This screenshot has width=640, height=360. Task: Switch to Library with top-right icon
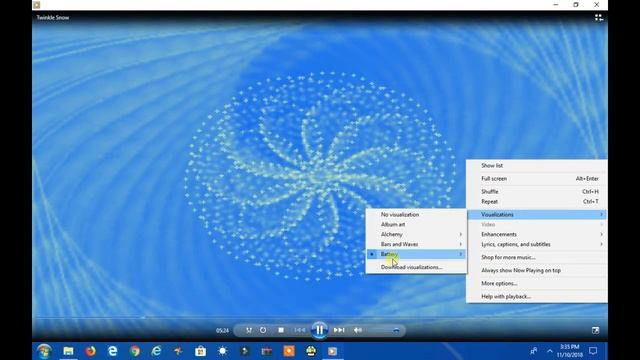(599, 18)
